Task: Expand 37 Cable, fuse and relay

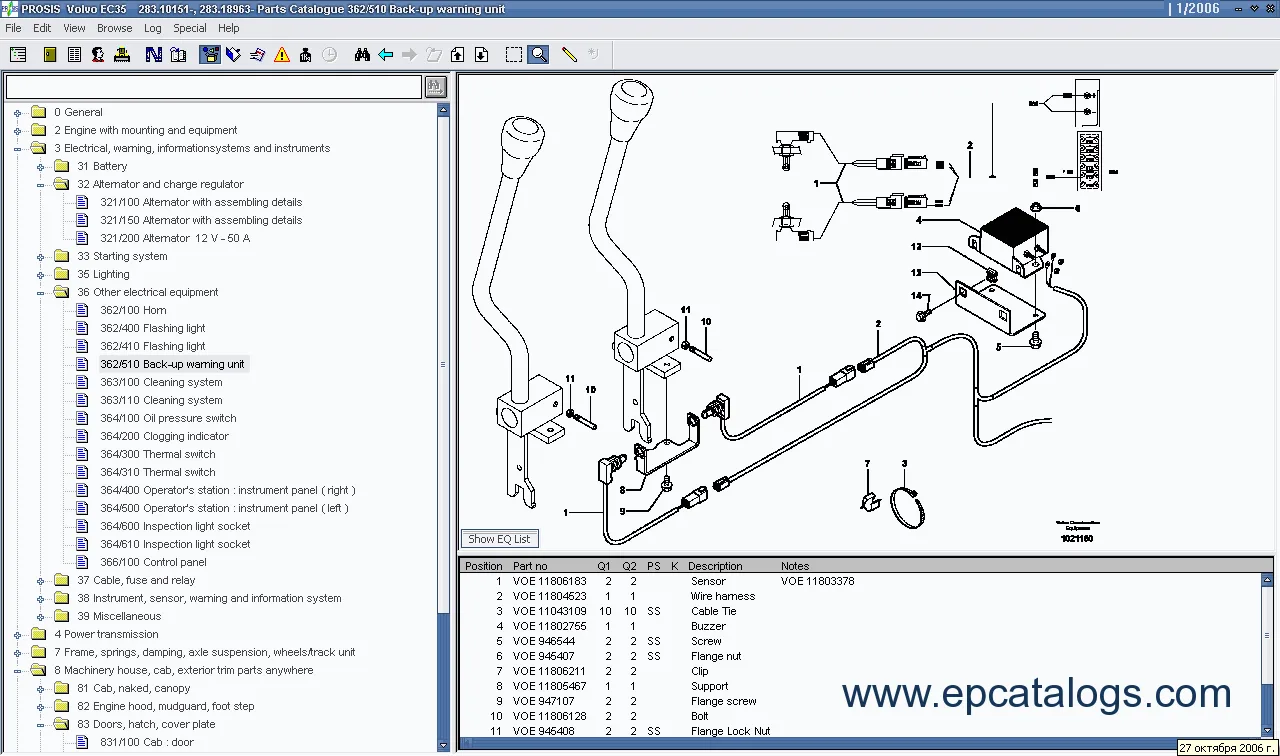Action: [40, 580]
